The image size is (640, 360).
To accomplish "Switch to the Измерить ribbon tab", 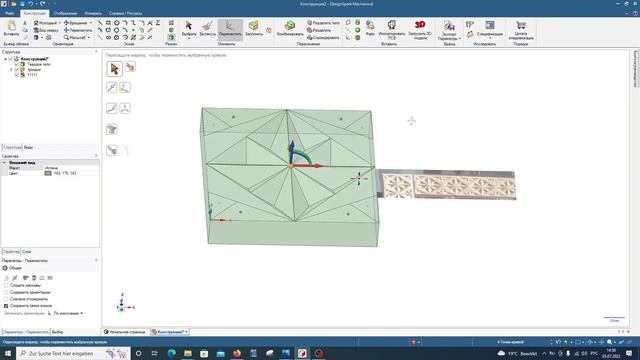I will coord(93,13).
